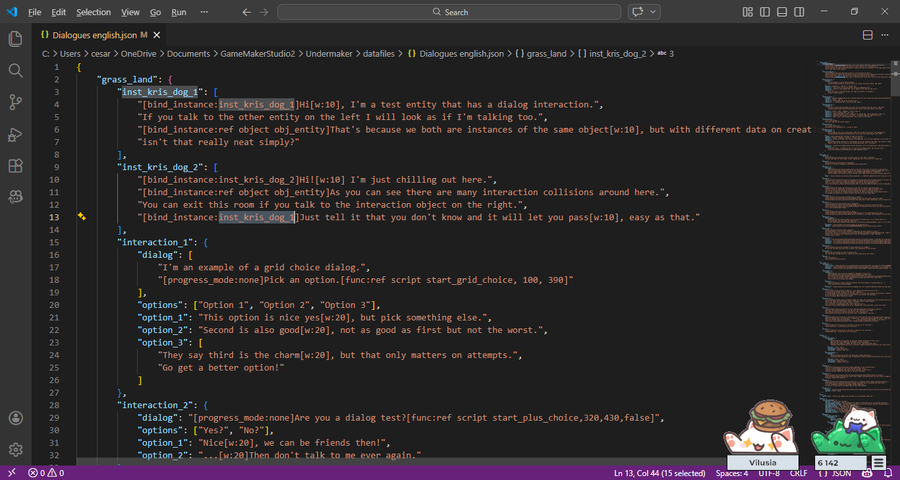
Task: Open the Selection menu
Action: coord(94,12)
